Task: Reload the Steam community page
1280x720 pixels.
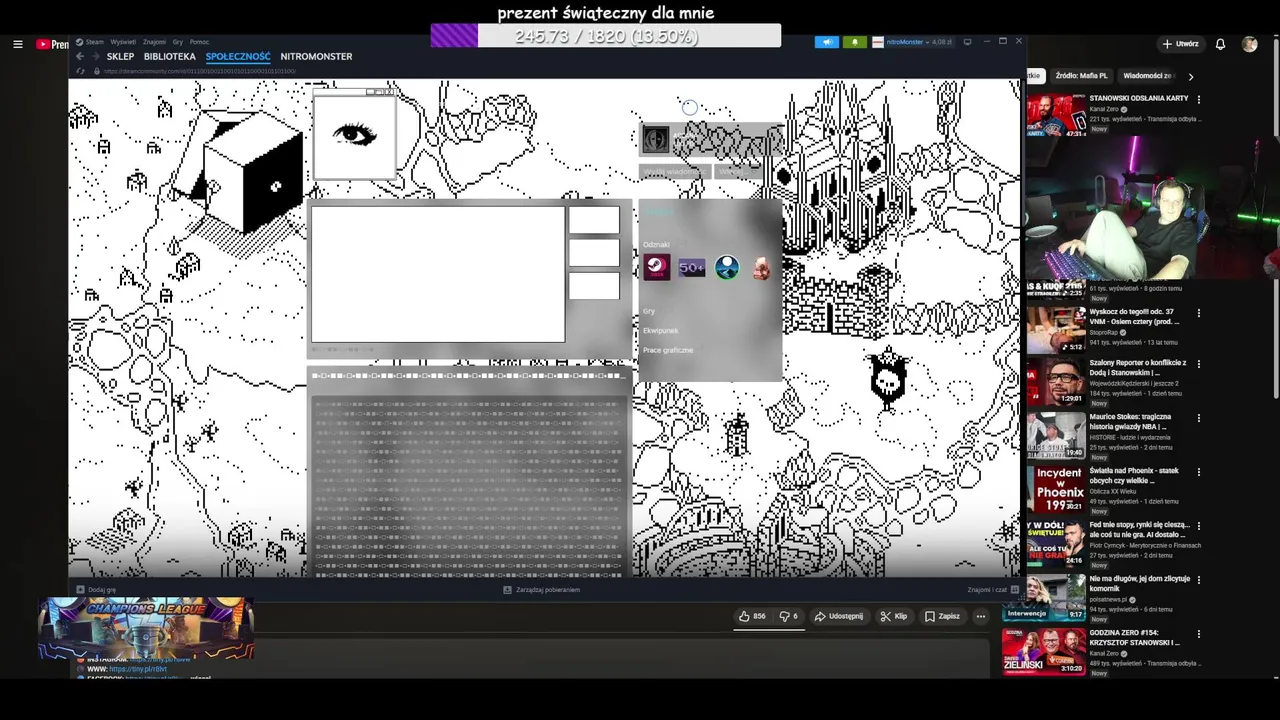Action: tap(81, 71)
